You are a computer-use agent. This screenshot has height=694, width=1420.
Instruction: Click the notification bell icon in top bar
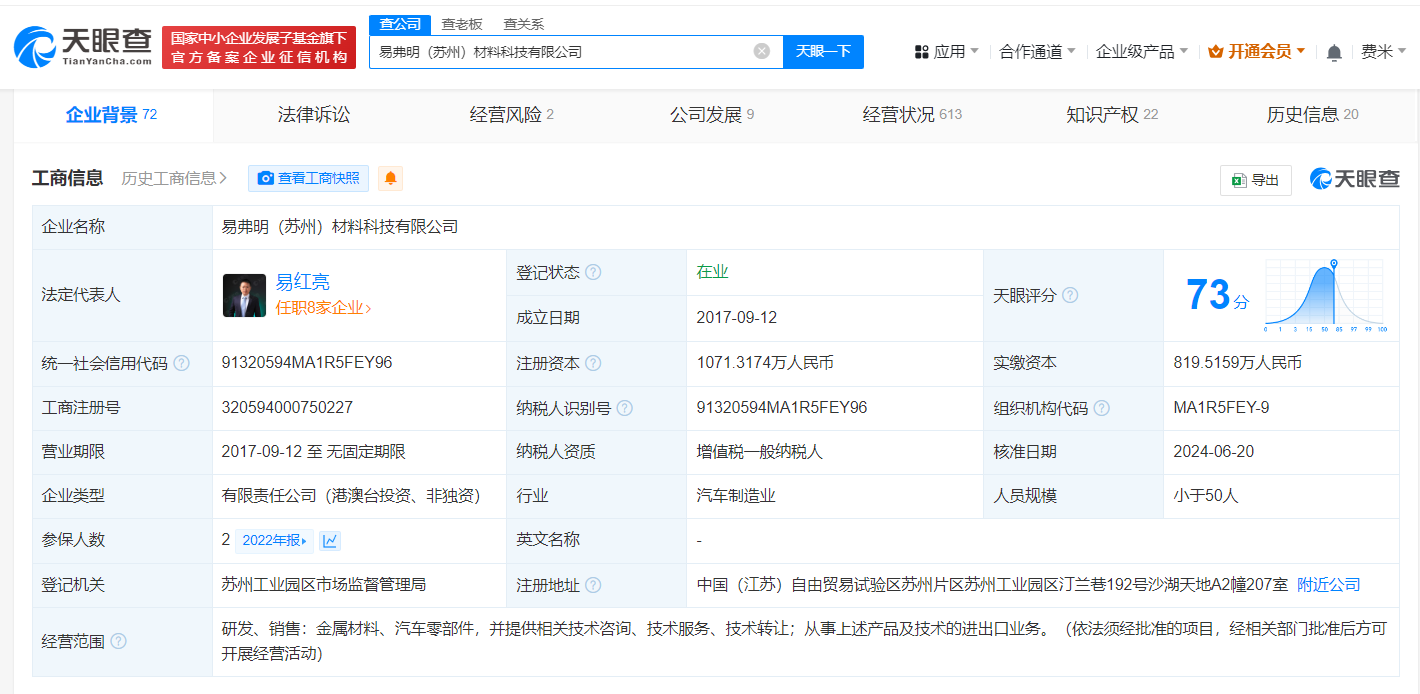(x=1333, y=50)
